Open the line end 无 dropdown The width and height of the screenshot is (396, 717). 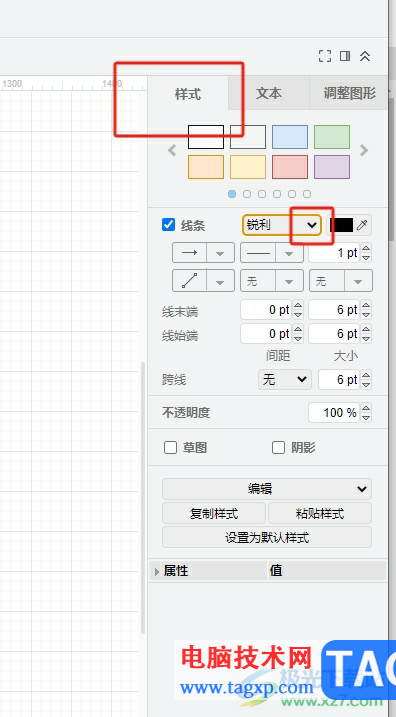click(x=341, y=281)
